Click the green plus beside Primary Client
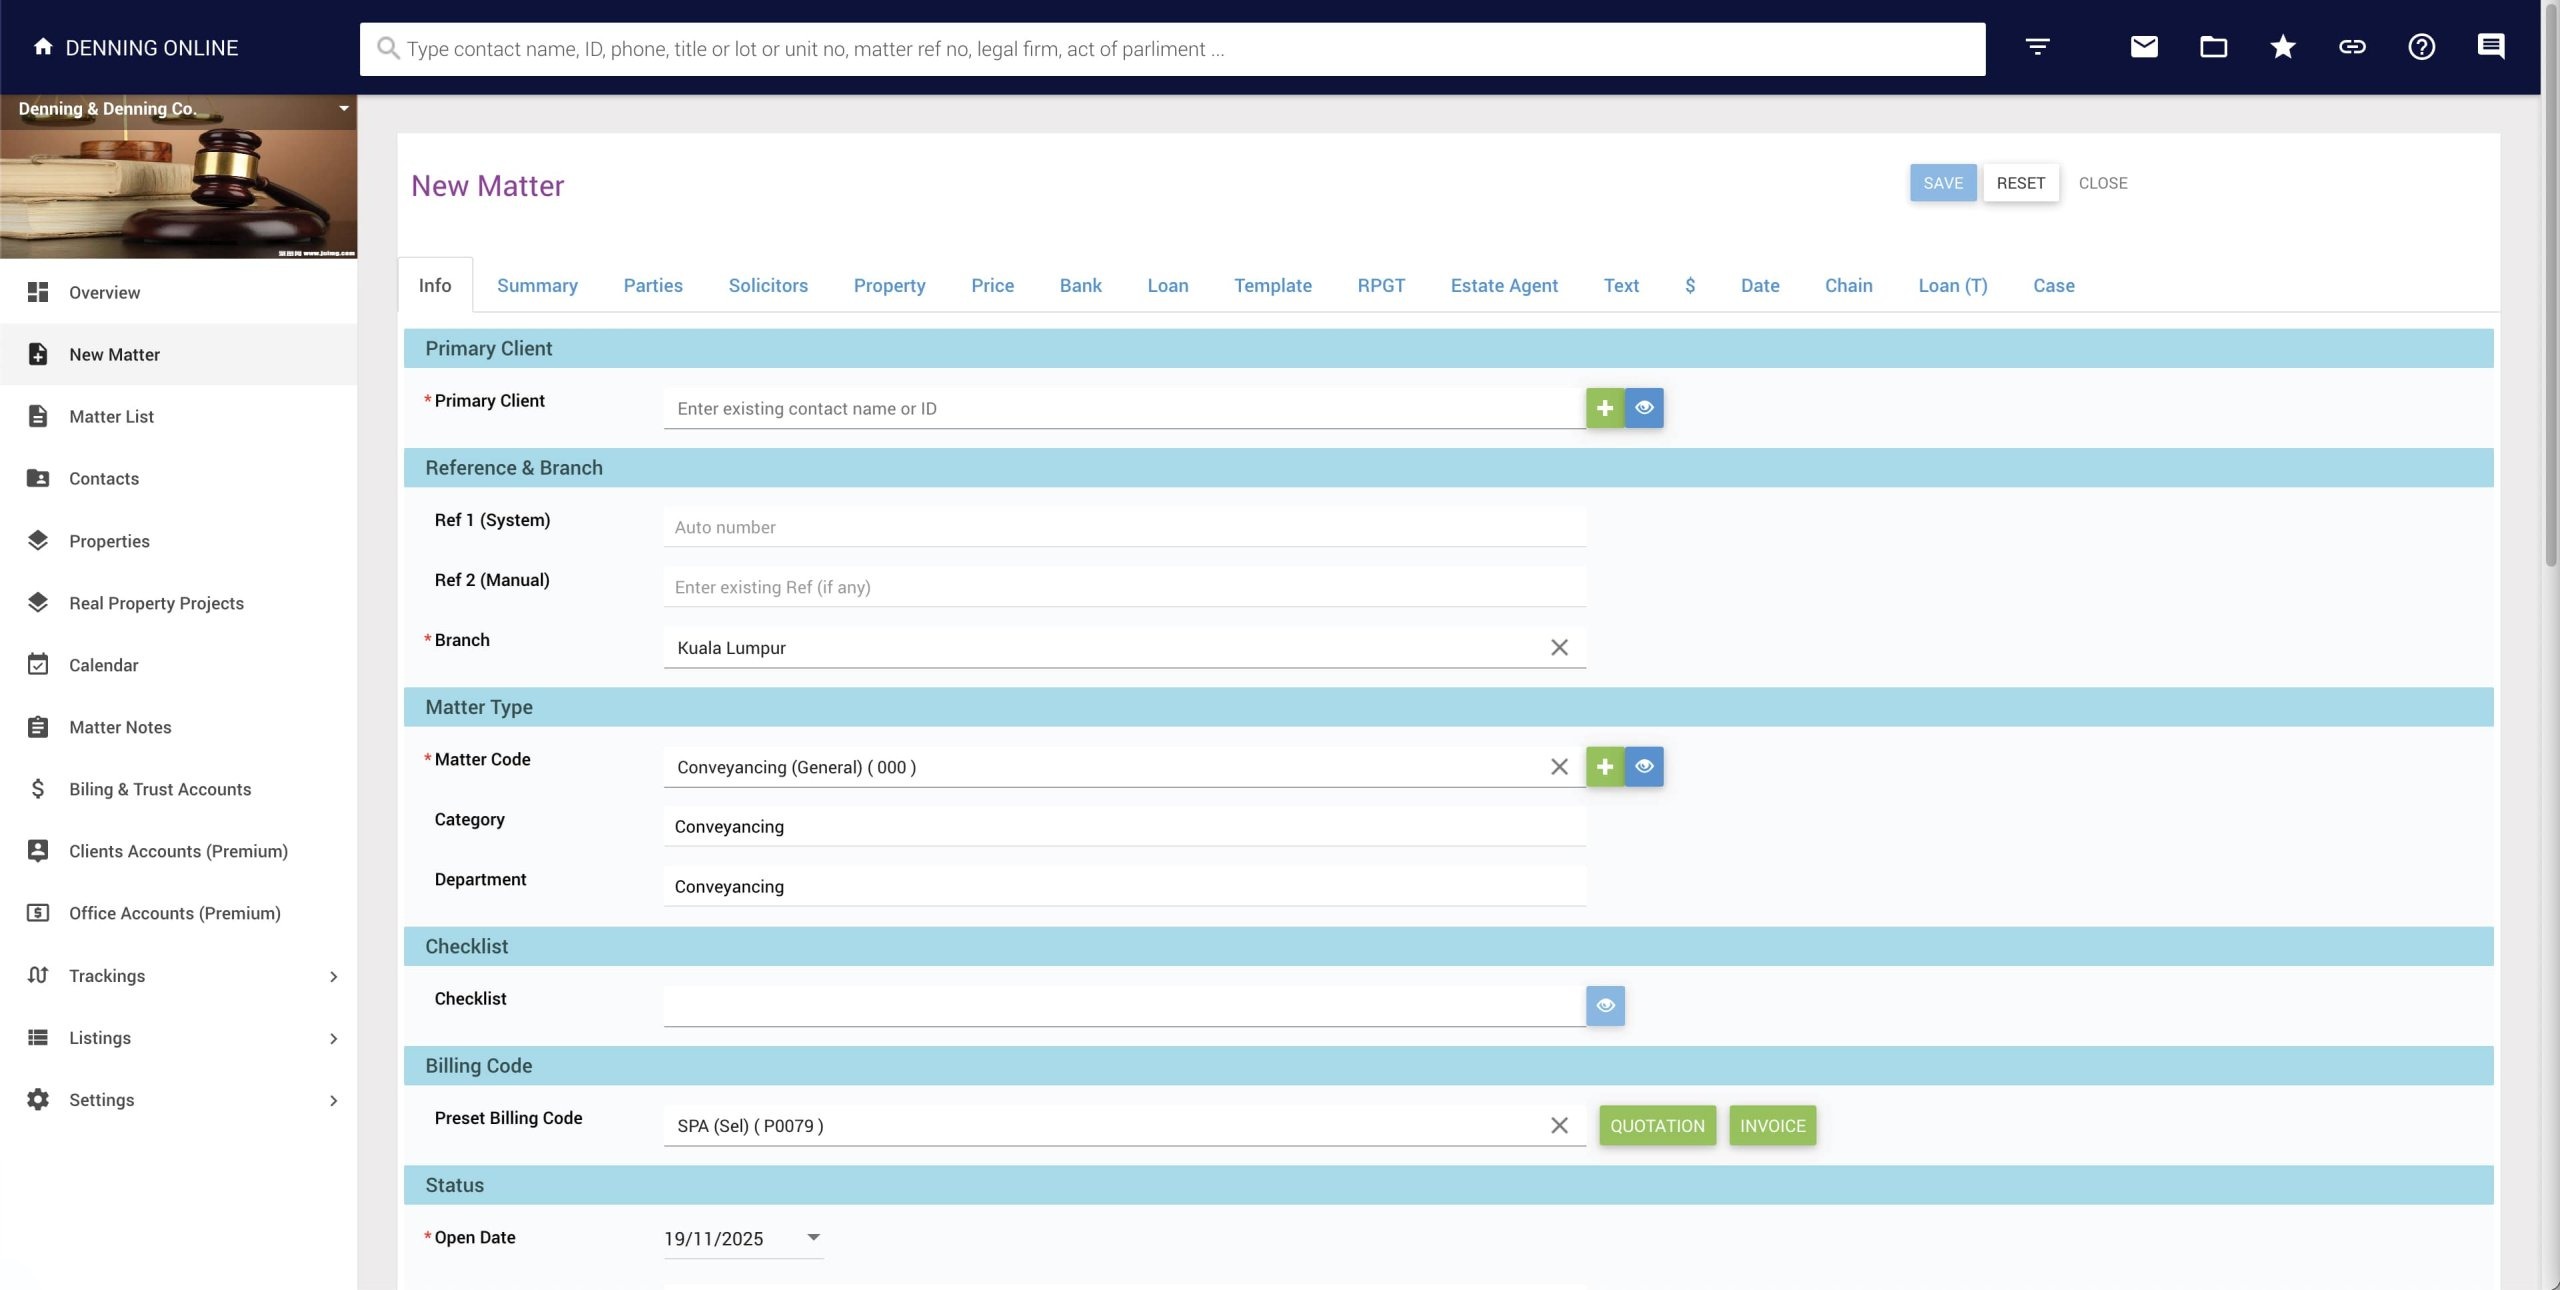Image resolution: width=2560 pixels, height=1290 pixels. tap(1604, 408)
